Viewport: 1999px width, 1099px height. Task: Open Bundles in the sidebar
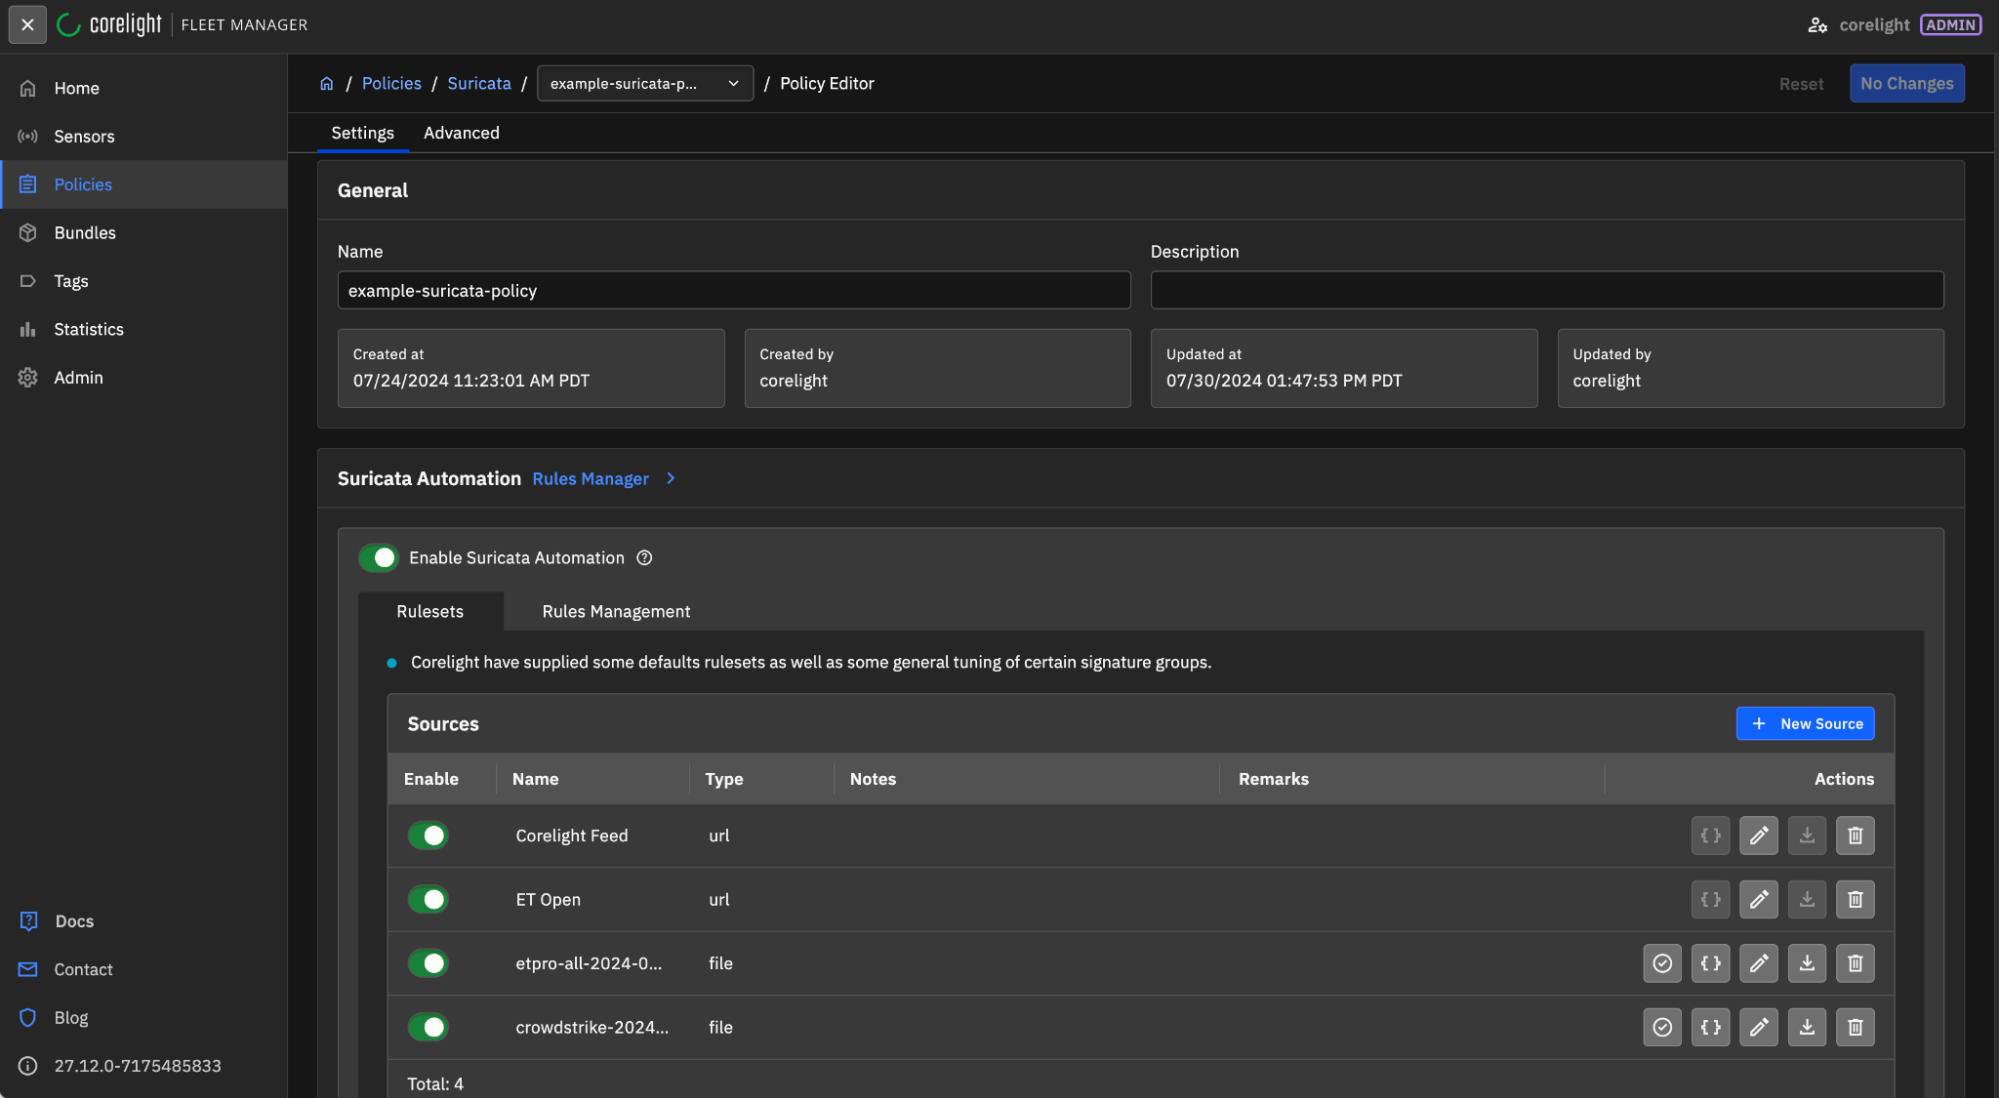pyautogui.click(x=85, y=233)
